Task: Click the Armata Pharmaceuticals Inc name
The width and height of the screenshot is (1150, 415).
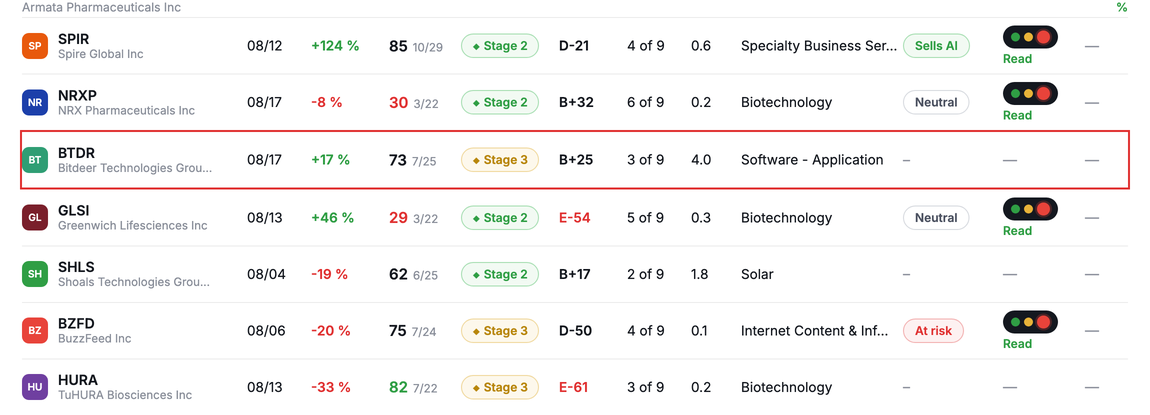Action: [x=102, y=7]
